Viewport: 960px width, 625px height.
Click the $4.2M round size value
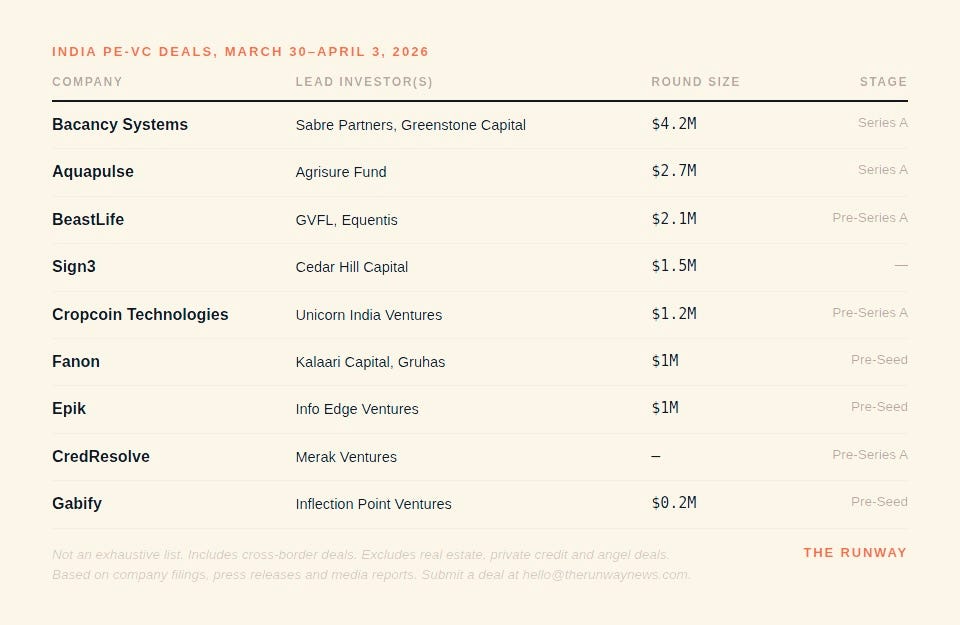click(673, 124)
